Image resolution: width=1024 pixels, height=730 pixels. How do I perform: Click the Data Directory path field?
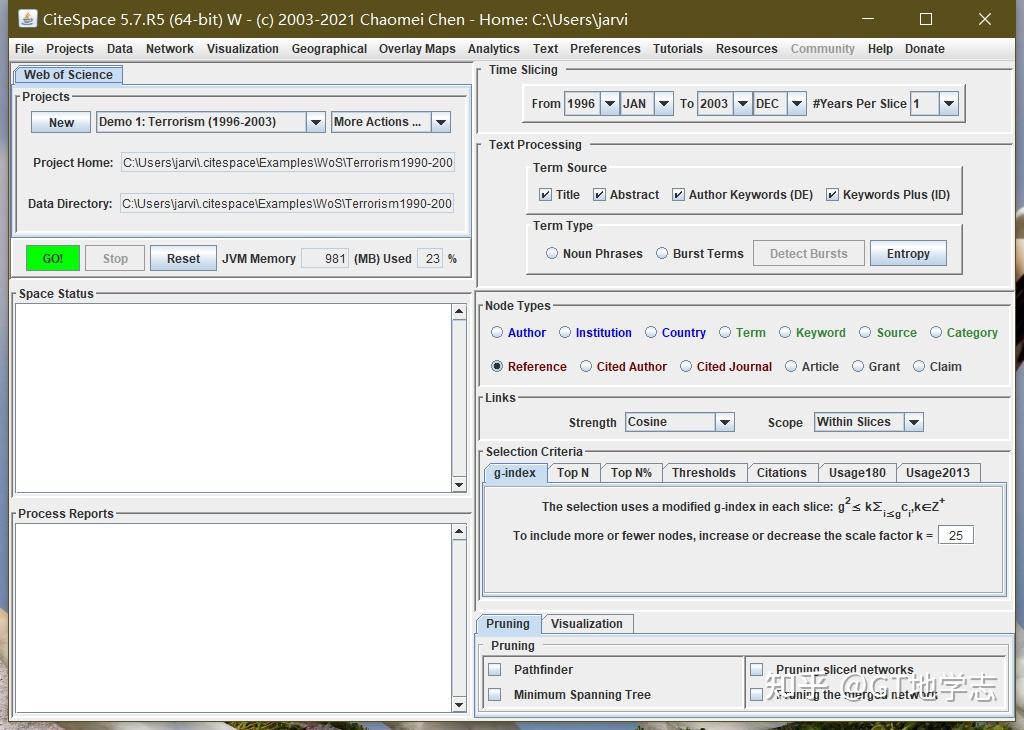287,204
